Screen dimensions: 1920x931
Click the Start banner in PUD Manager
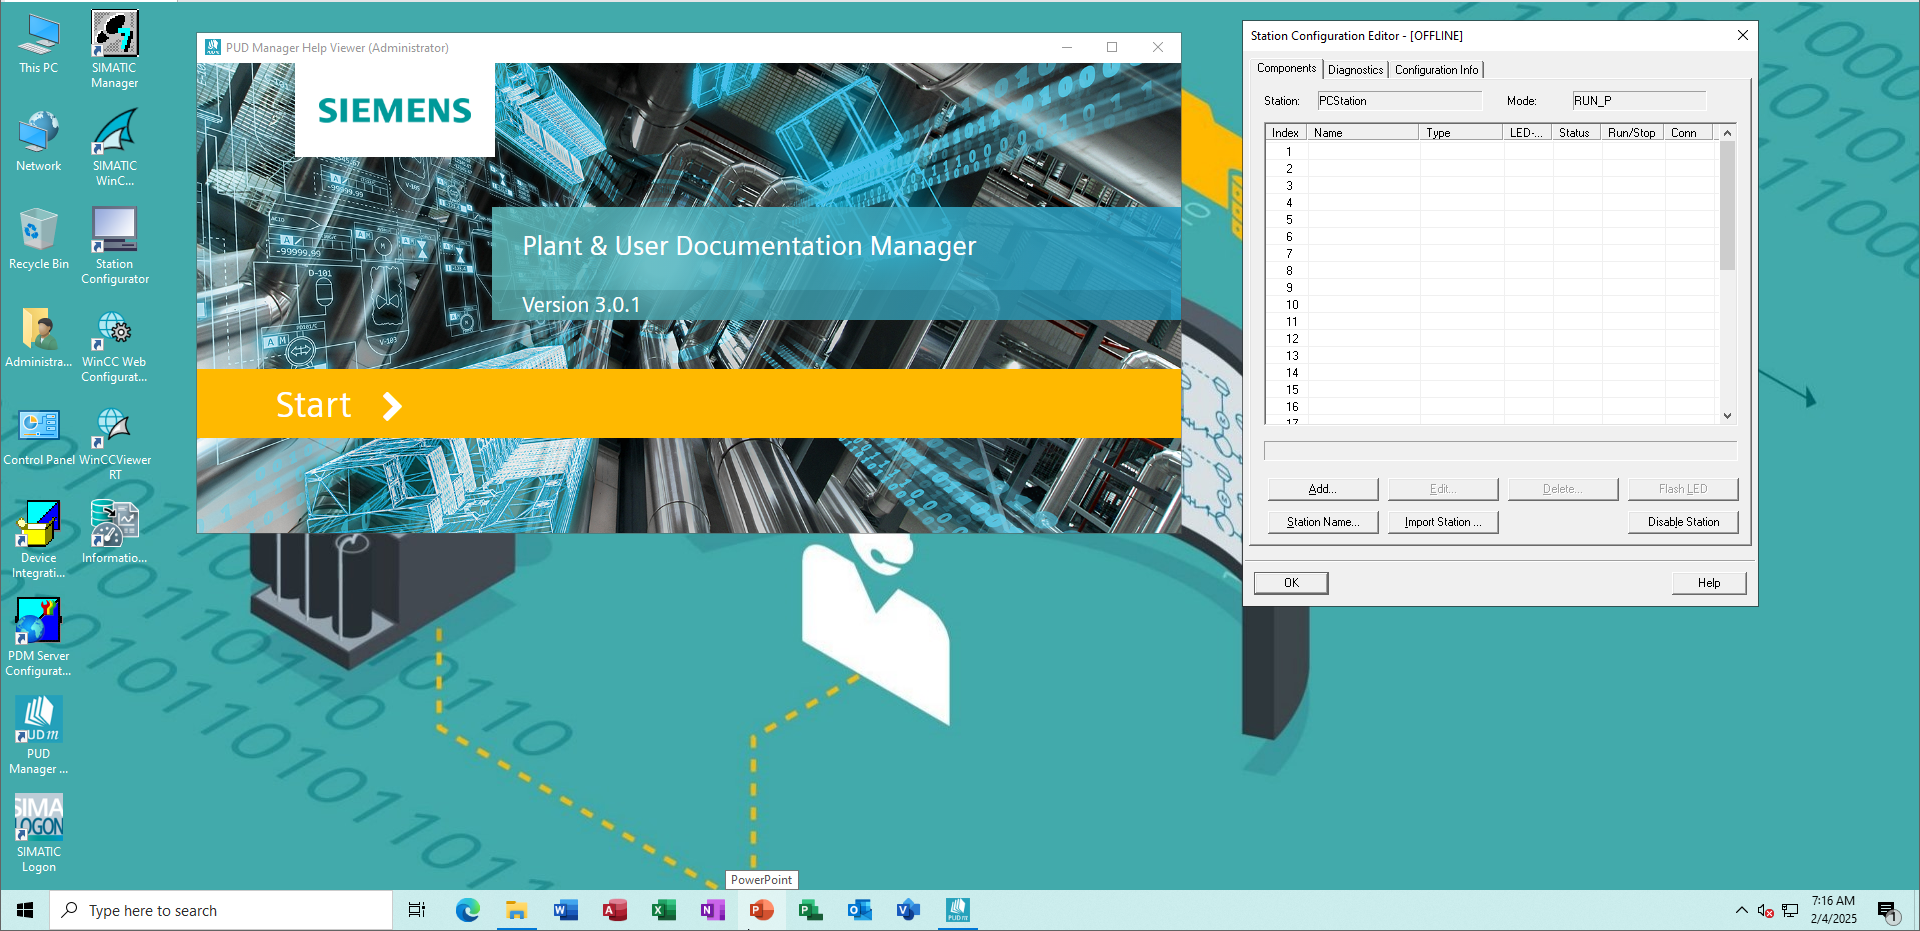(688, 404)
